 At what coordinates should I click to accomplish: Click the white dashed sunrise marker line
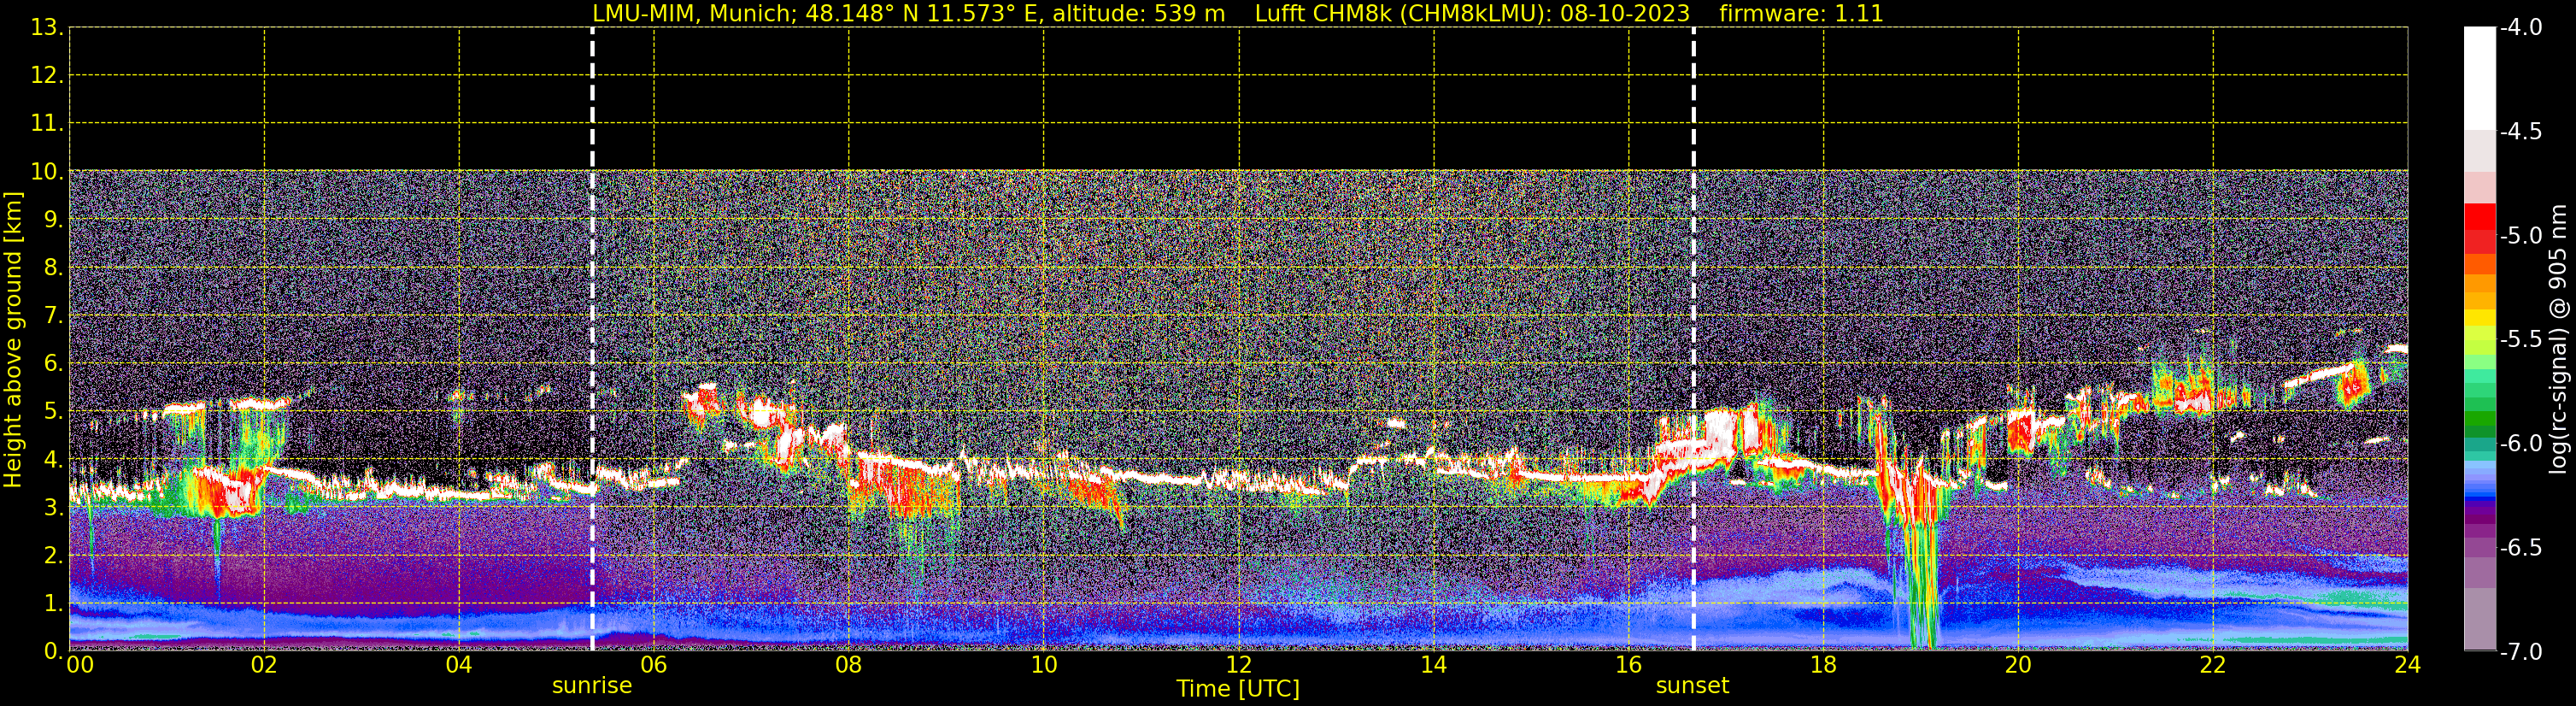[x=592, y=339]
